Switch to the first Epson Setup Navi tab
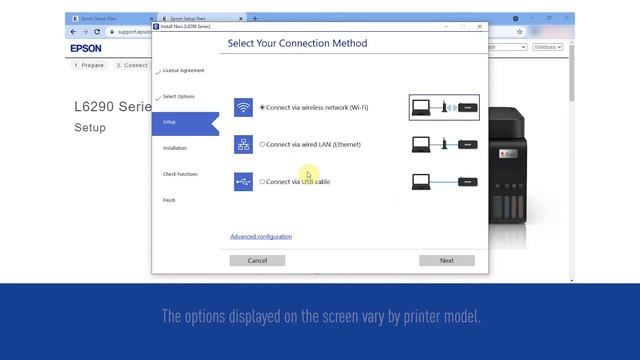The width and height of the screenshot is (640, 360). (x=110, y=18)
